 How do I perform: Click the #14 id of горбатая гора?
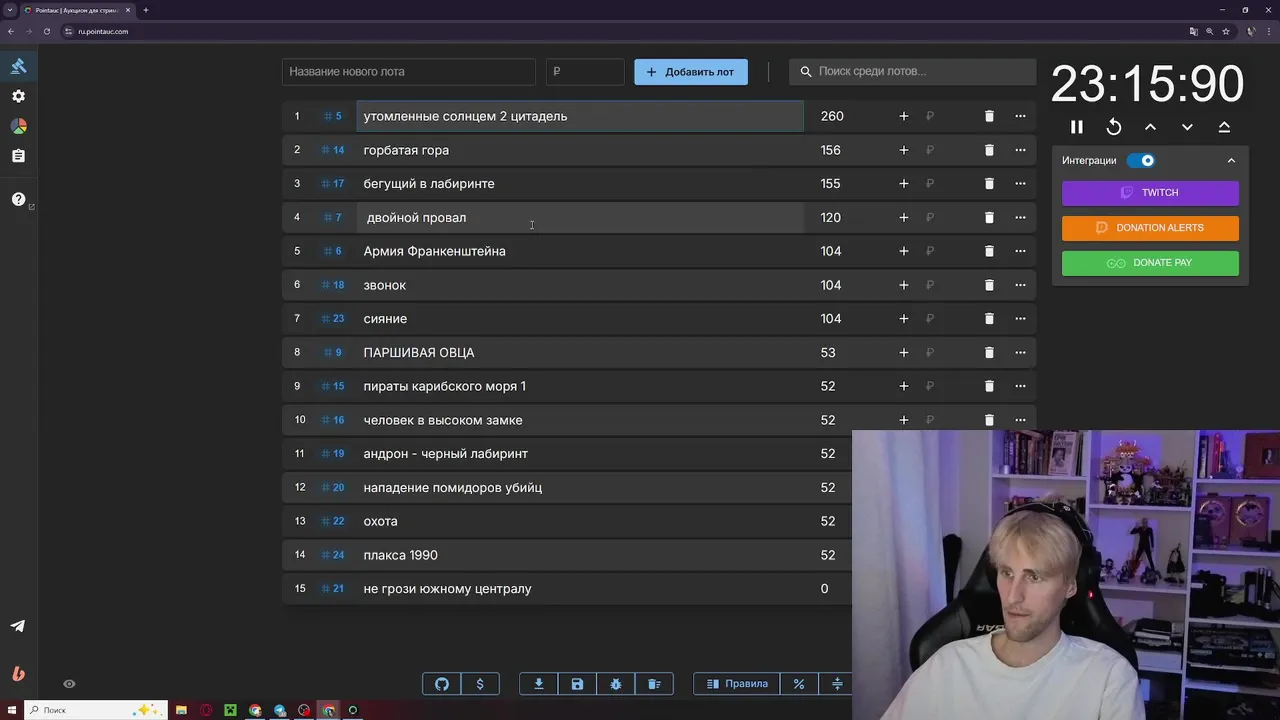[333, 150]
